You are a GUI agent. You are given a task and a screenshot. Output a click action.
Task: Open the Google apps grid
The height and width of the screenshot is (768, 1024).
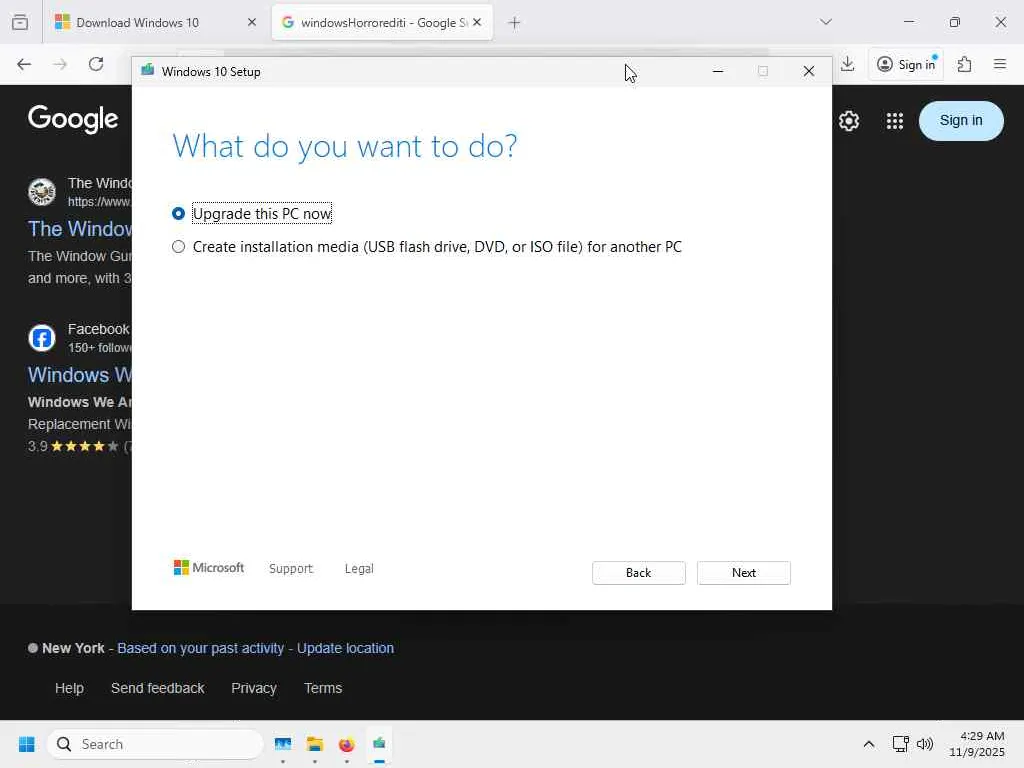[x=895, y=121]
